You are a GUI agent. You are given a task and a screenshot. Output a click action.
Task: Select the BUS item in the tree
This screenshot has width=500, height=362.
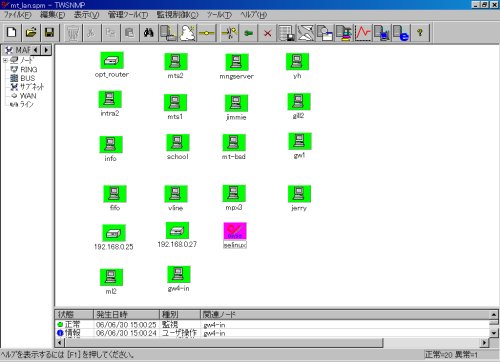pos(27,78)
